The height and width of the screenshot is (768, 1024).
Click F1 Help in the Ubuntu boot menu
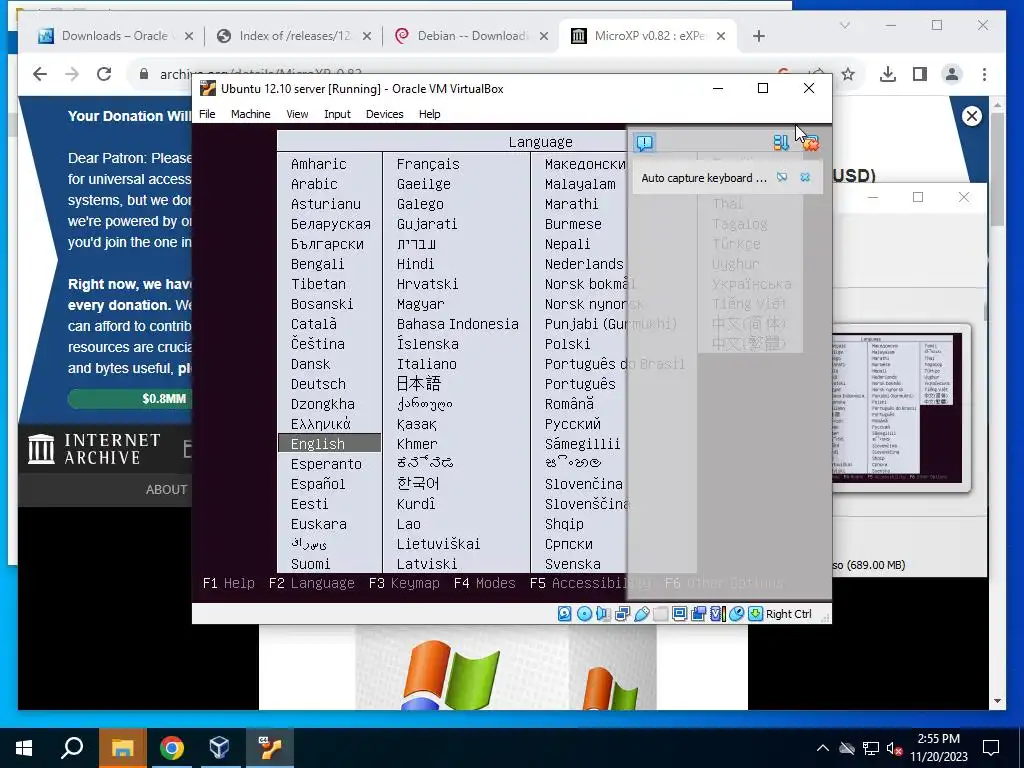[229, 583]
